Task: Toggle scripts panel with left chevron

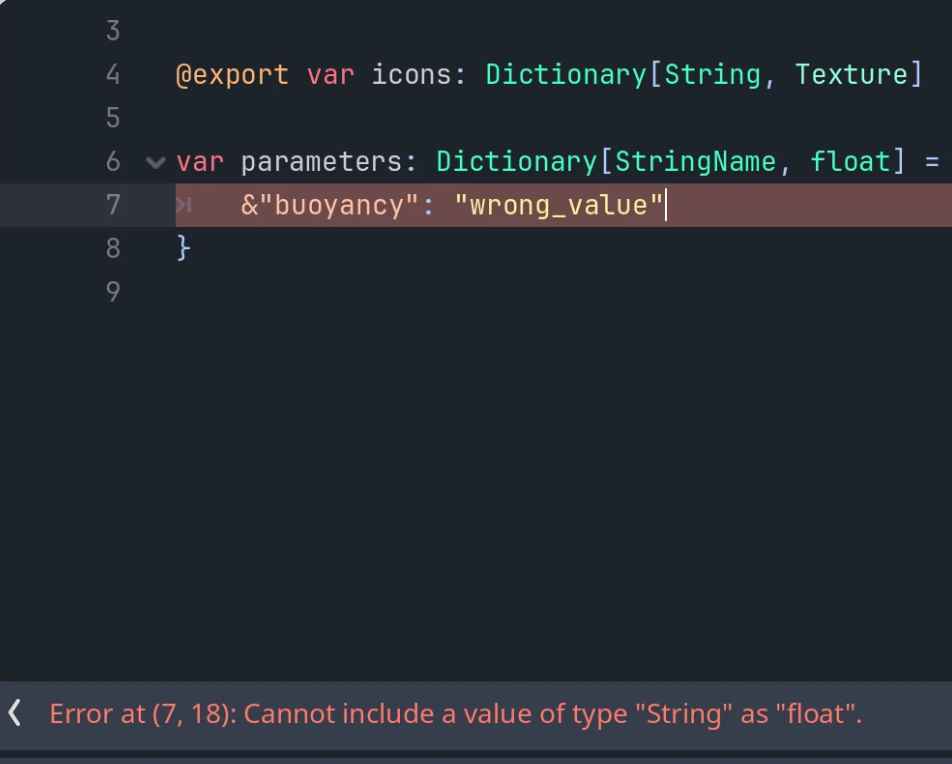Action: click(x=15, y=712)
